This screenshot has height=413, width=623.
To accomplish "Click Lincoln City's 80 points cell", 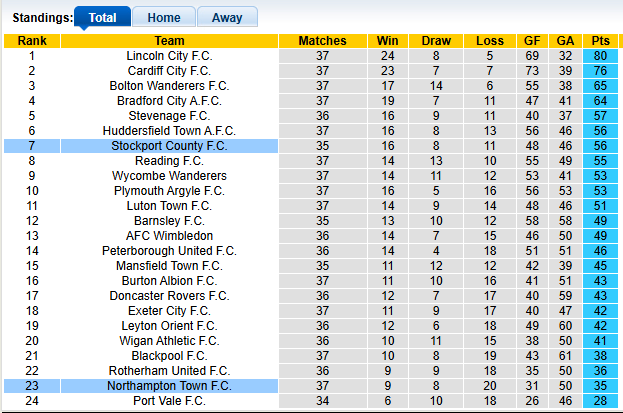I will click(600, 56).
